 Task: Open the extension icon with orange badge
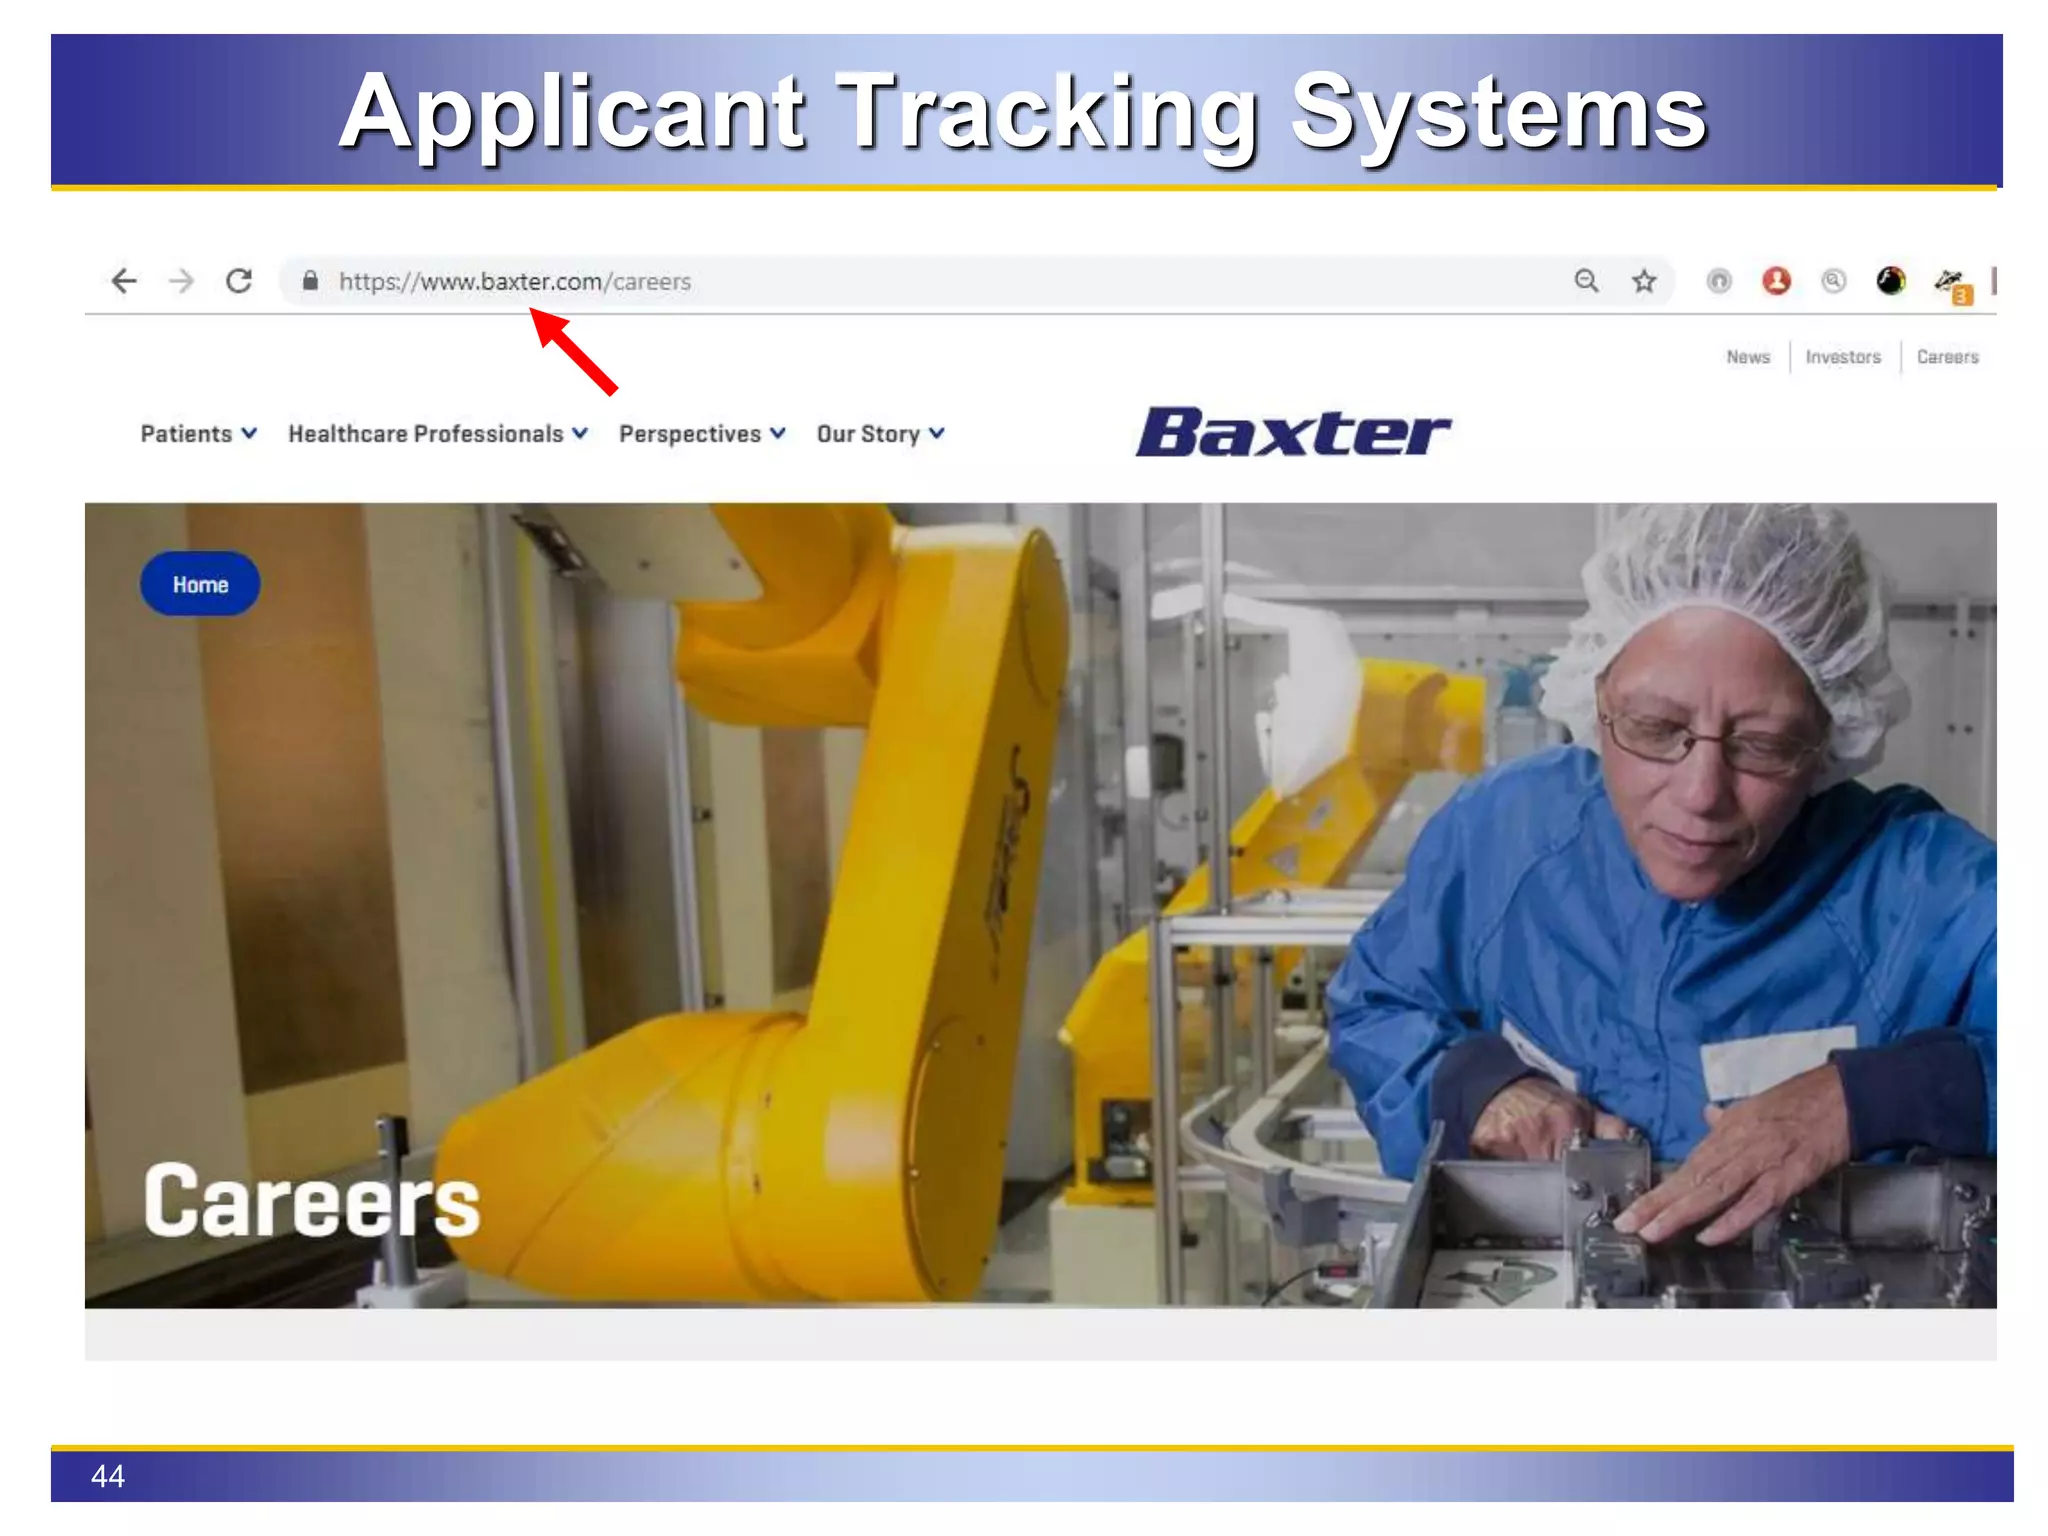(1953, 285)
